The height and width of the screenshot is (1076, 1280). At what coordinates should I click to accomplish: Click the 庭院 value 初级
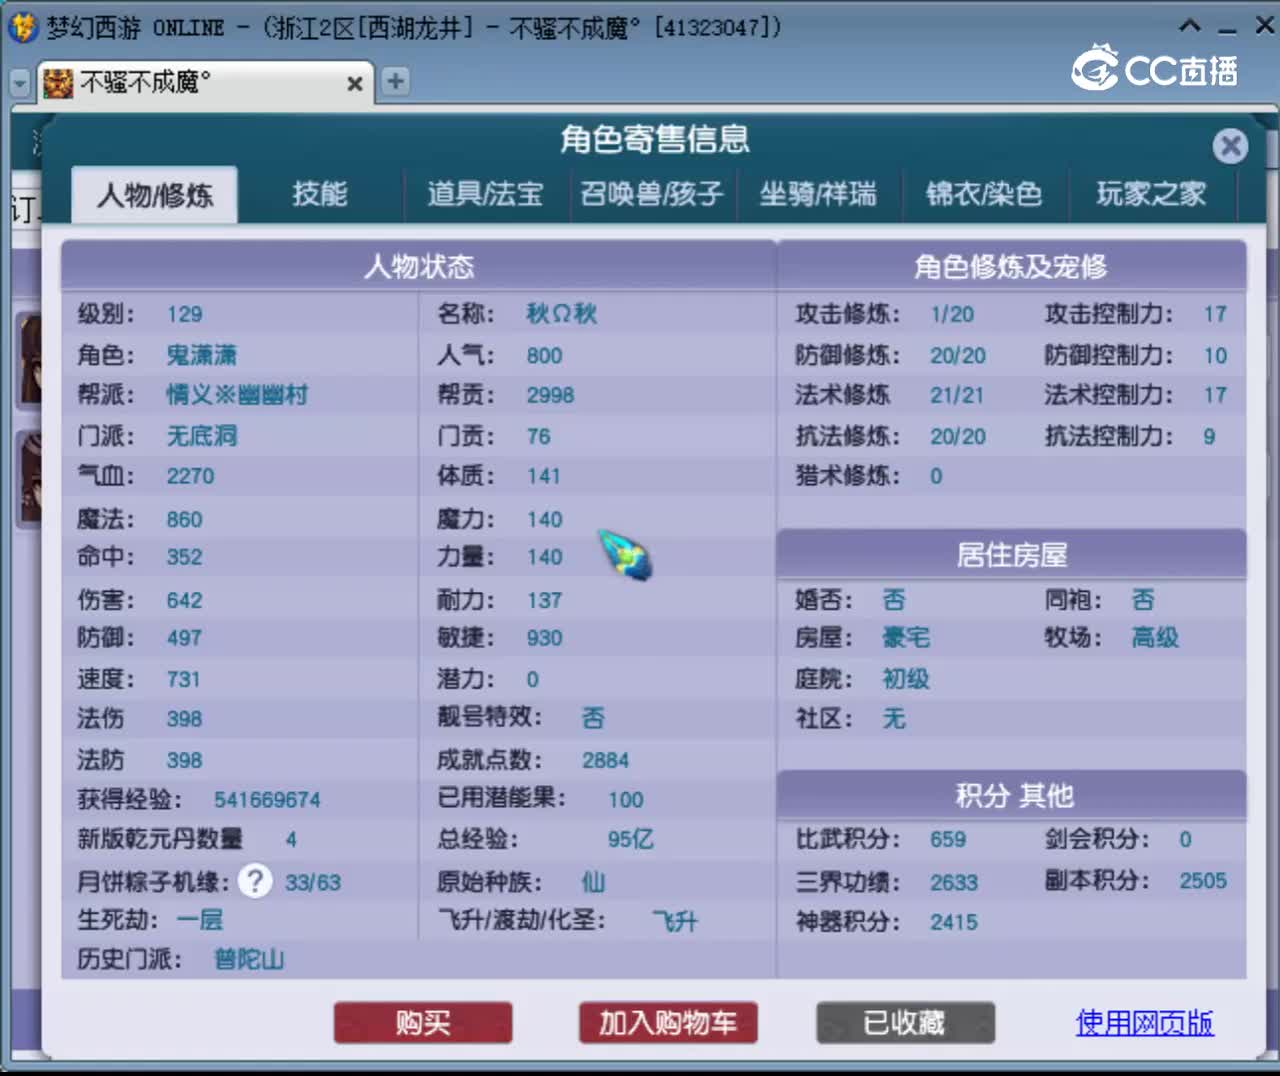coord(906,679)
